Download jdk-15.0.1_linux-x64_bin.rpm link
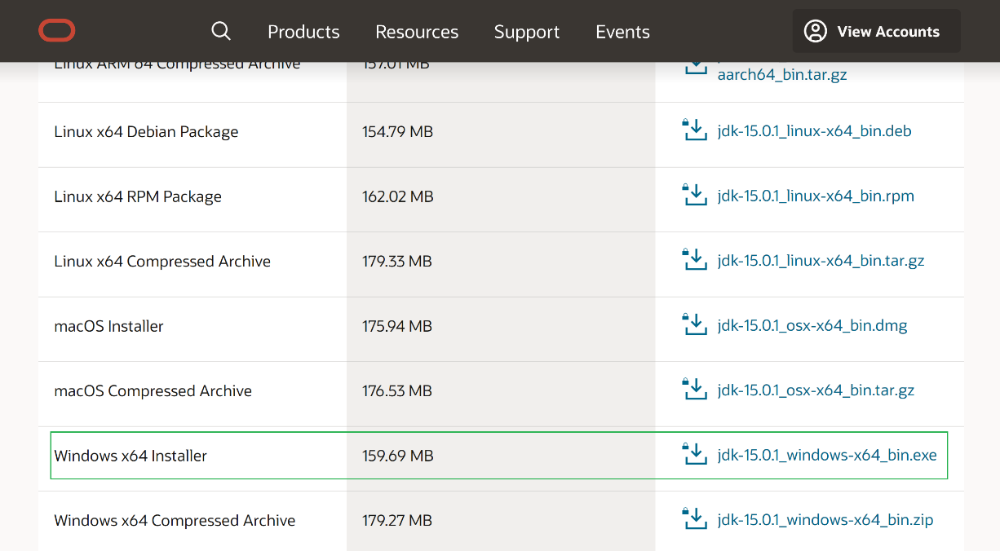The image size is (1000, 551). point(816,196)
